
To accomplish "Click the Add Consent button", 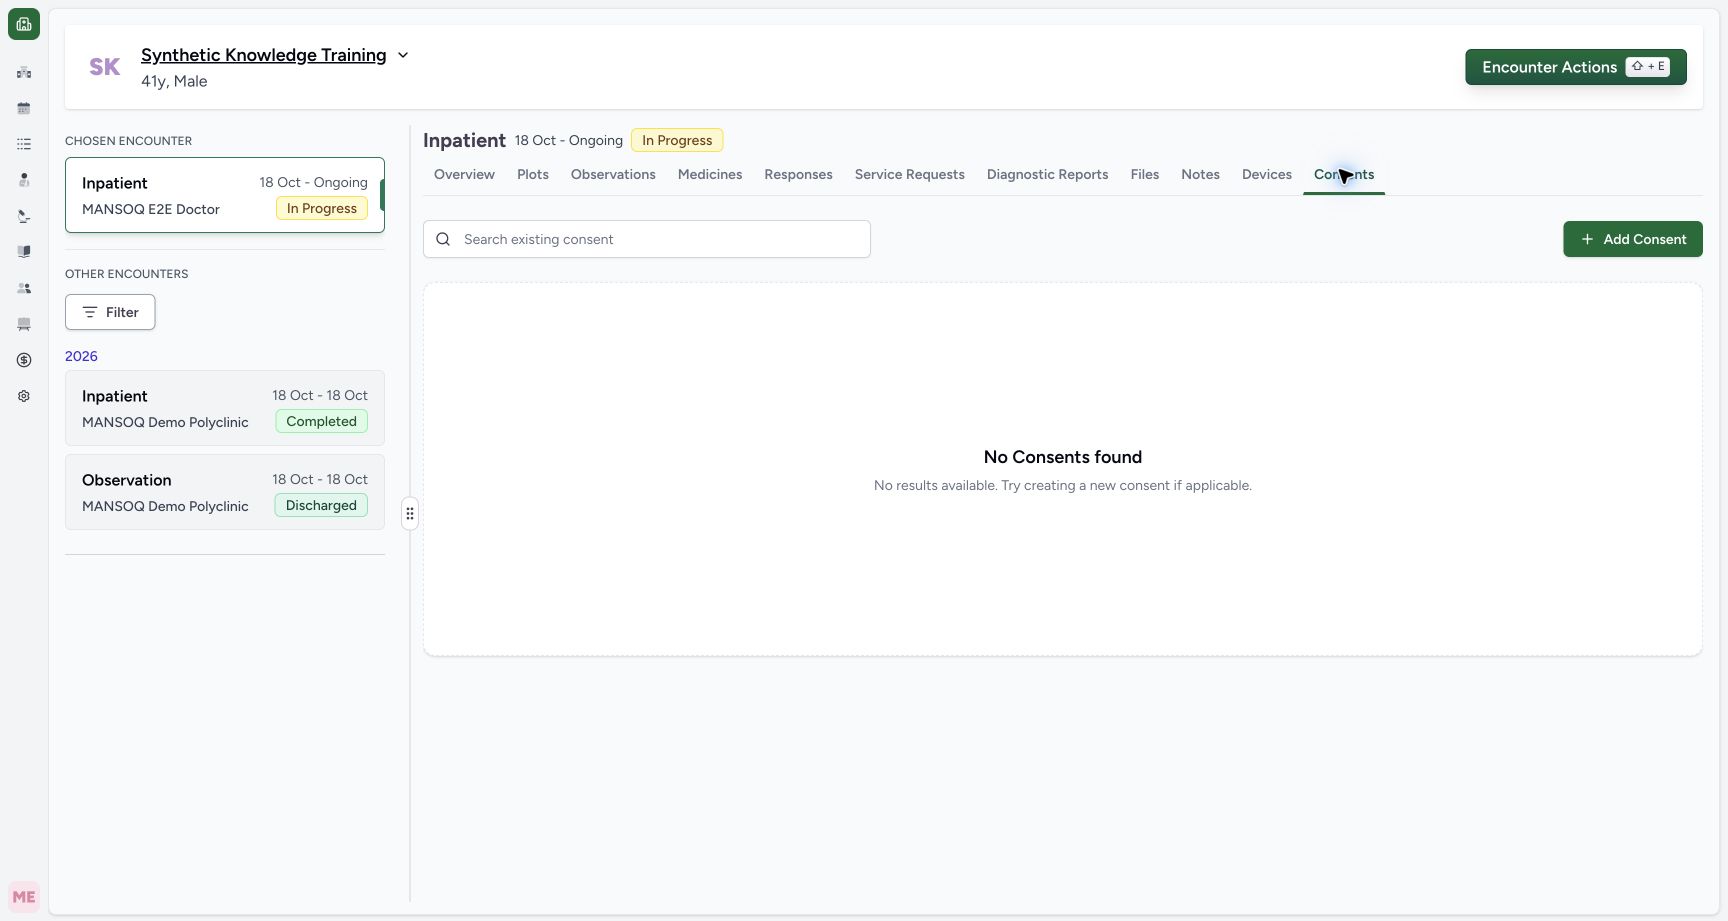I will pos(1632,239).
